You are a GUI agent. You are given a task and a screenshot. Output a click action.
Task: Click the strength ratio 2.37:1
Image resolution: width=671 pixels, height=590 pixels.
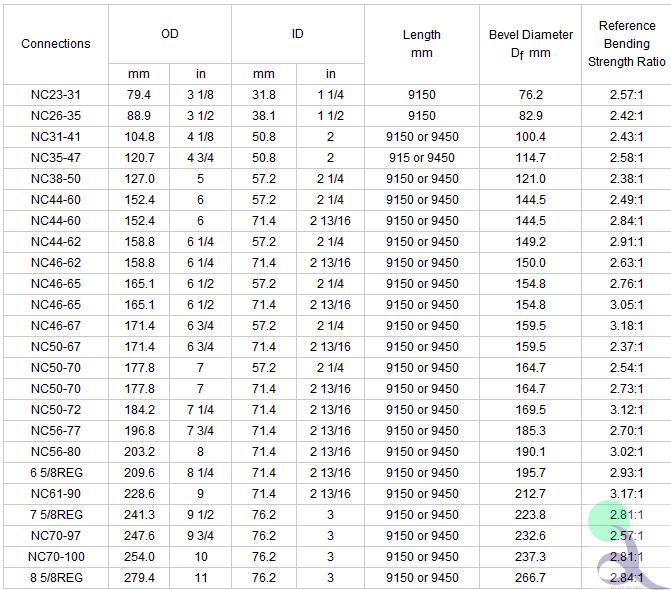click(x=626, y=347)
